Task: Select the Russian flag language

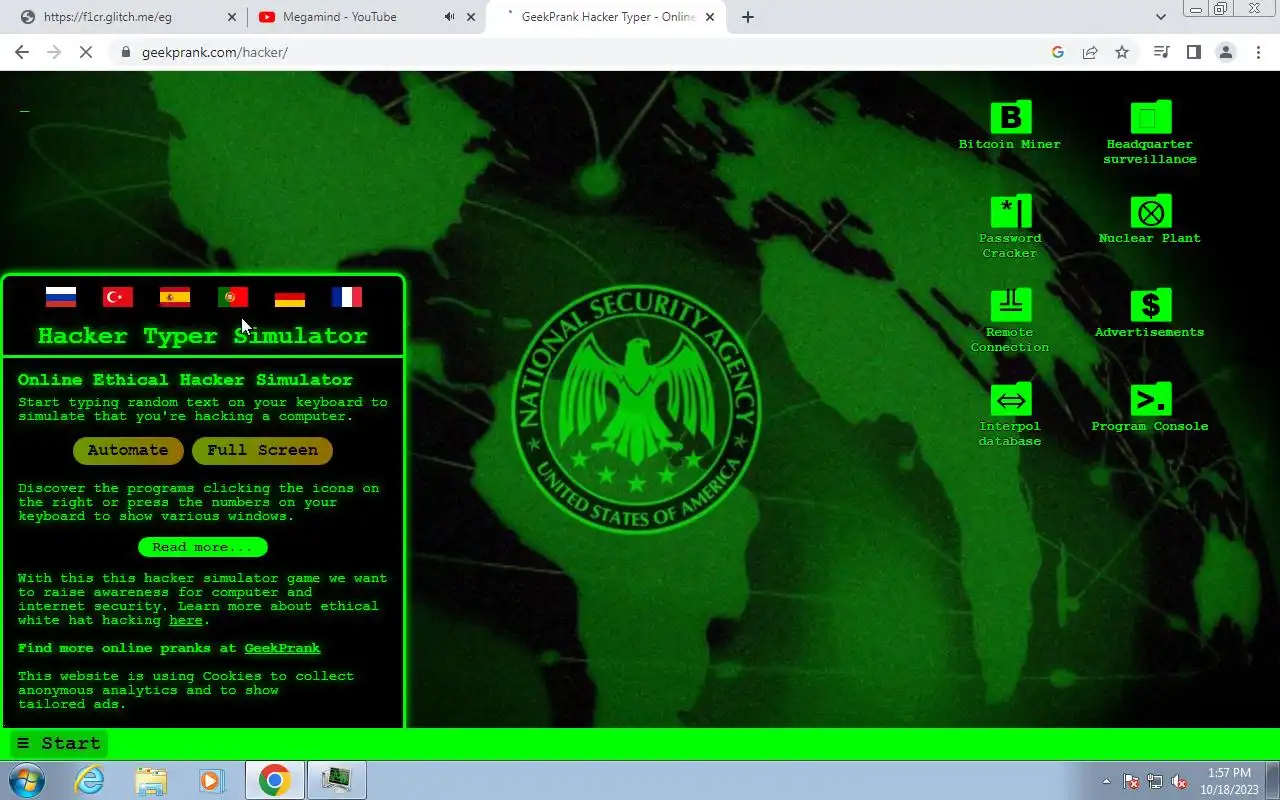Action: 61,297
